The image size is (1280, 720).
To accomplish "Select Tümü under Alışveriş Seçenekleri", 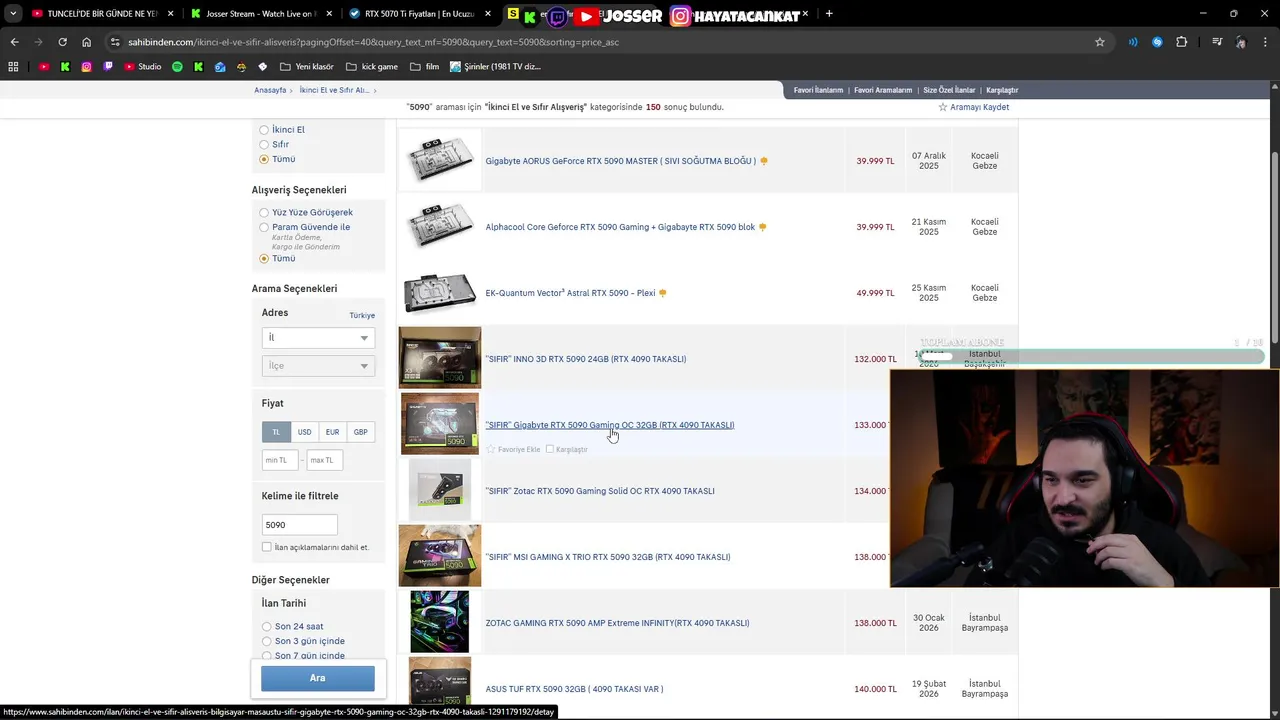I will point(264,258).
